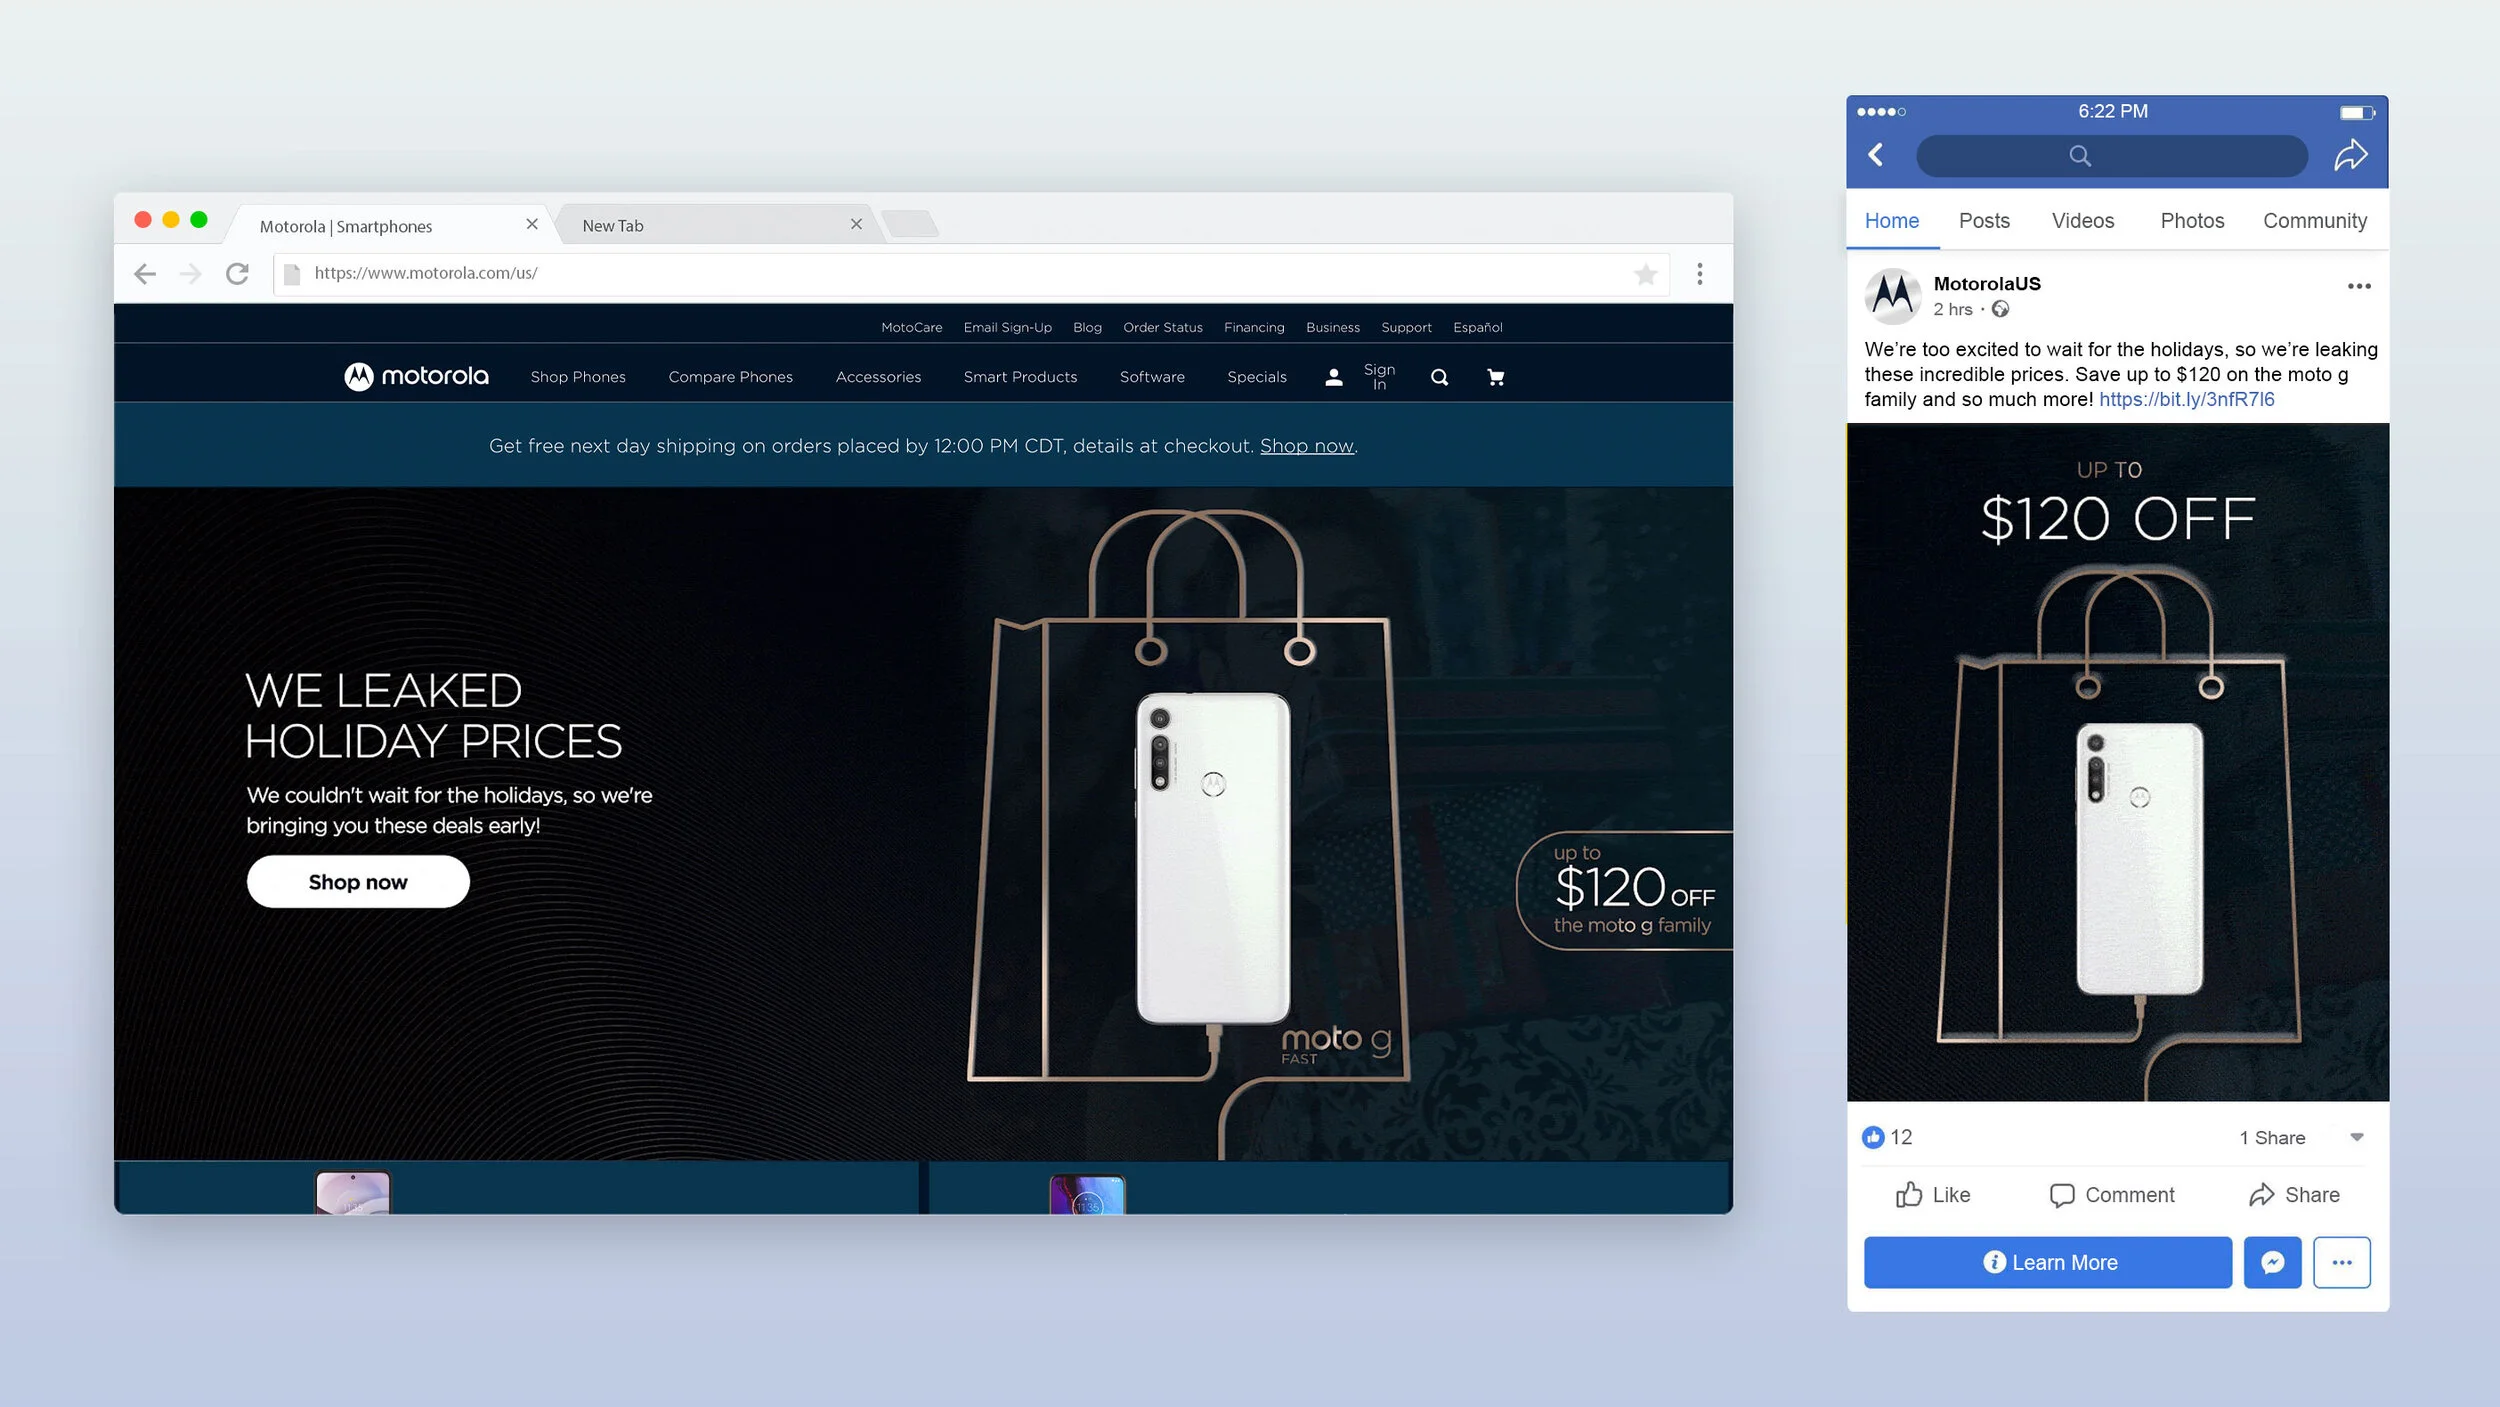Open the browser three-dot menu
This screenshot has height=1407, width=2500.
[1699, 274]
